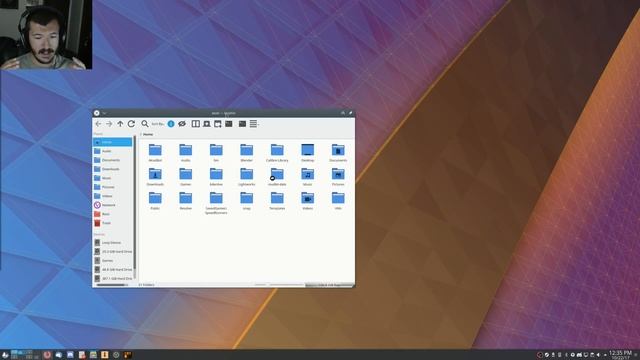The height and width of the screenshot is (360, 640).
Task: Go forward using the toolbar forward arrow
Action: [x=109, y=124]
